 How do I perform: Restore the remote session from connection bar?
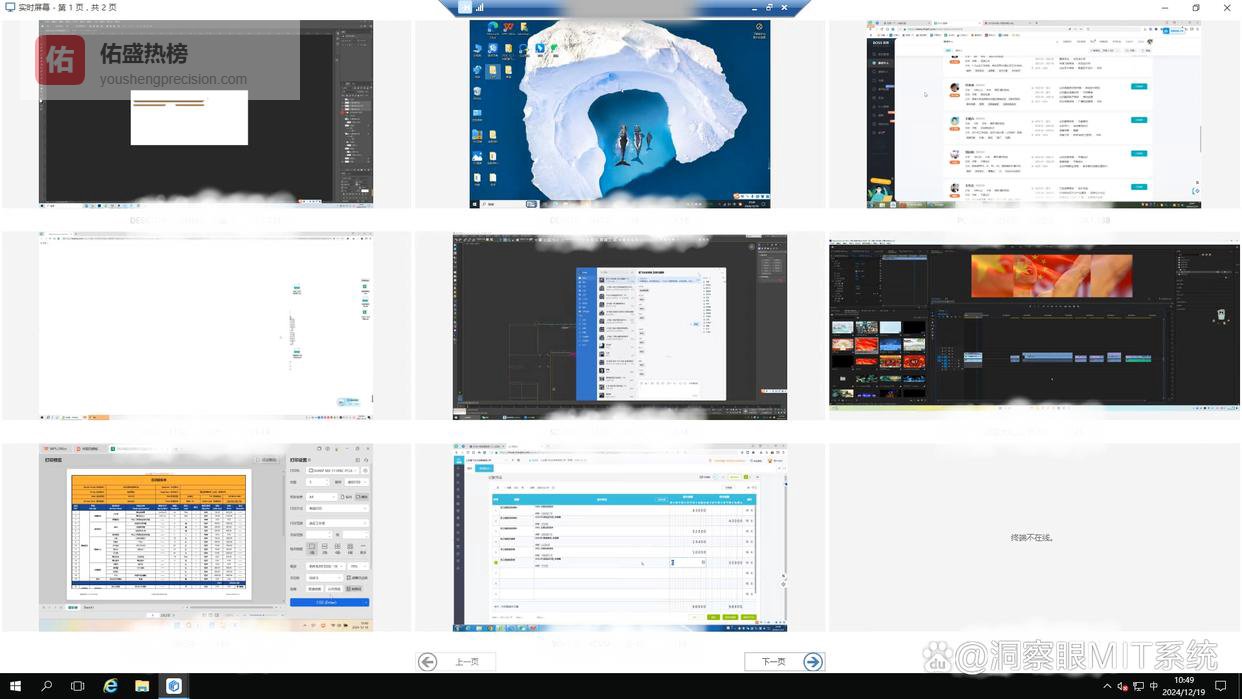(769, 7)
